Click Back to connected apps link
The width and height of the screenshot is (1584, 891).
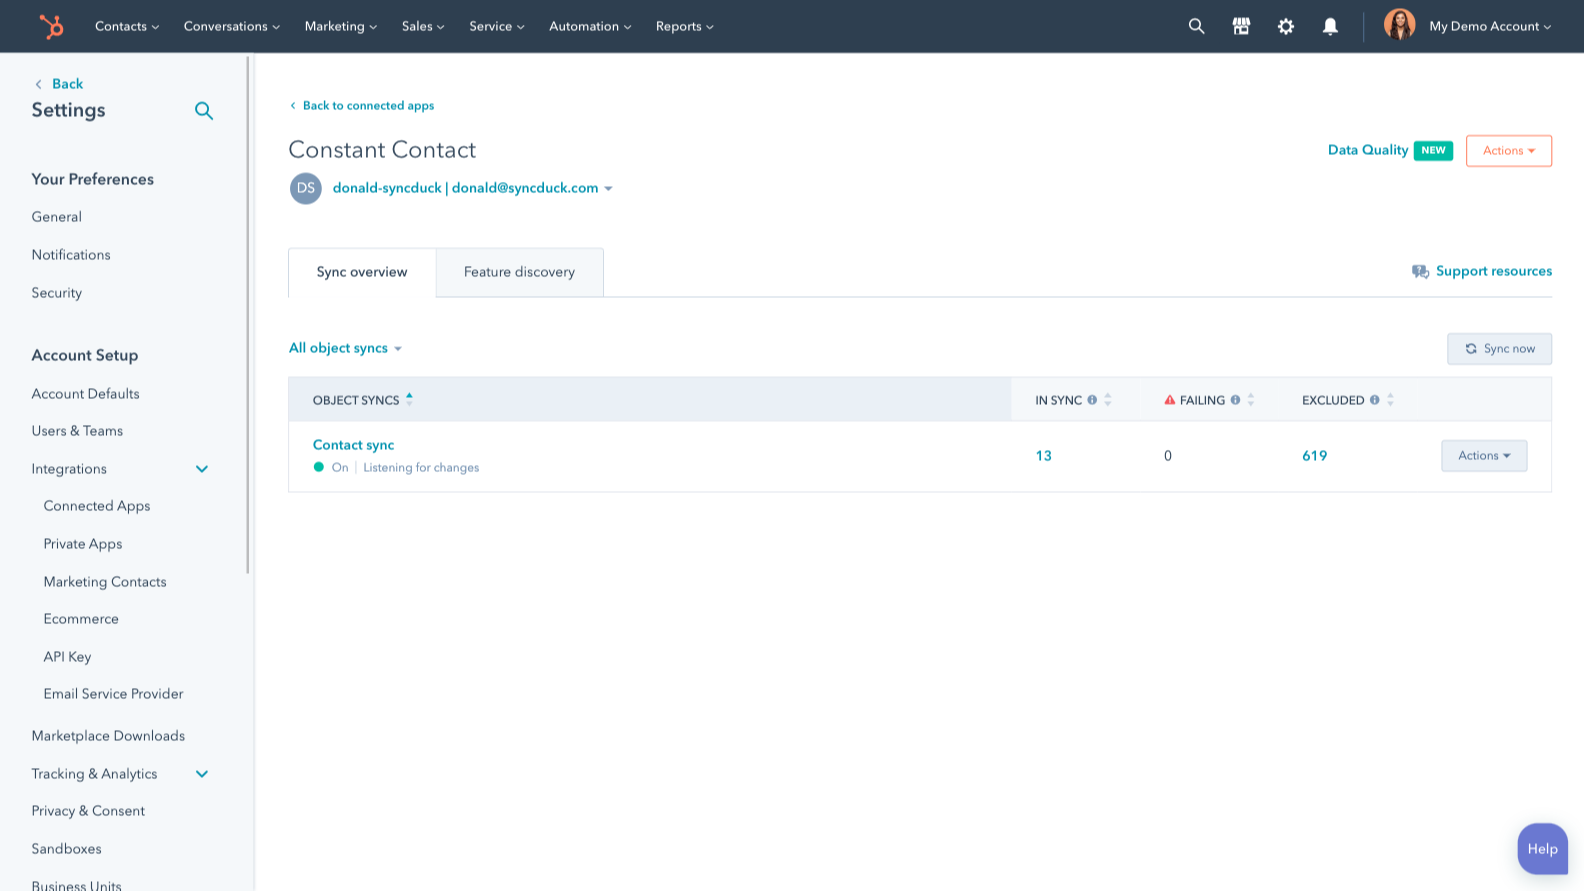pyautogui.click(x=362, y=105)
